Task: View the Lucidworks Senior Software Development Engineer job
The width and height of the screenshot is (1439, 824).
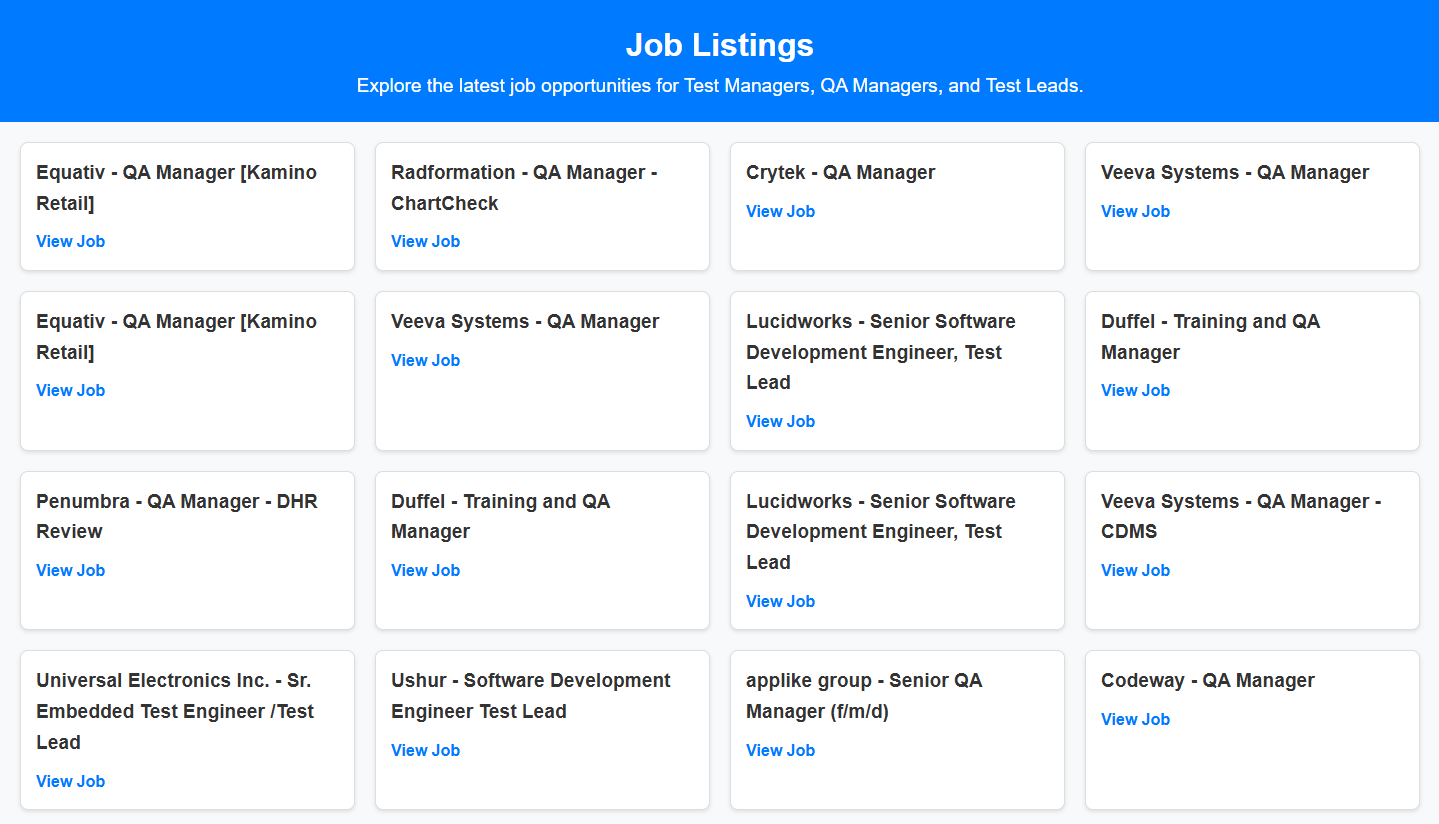Action: click(x=780, y=421)
